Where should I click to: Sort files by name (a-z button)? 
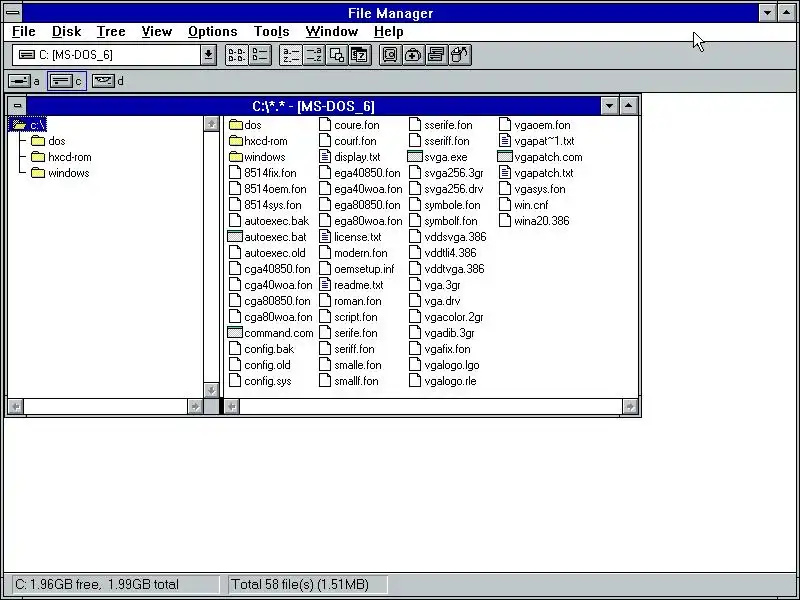click(291, 55)
